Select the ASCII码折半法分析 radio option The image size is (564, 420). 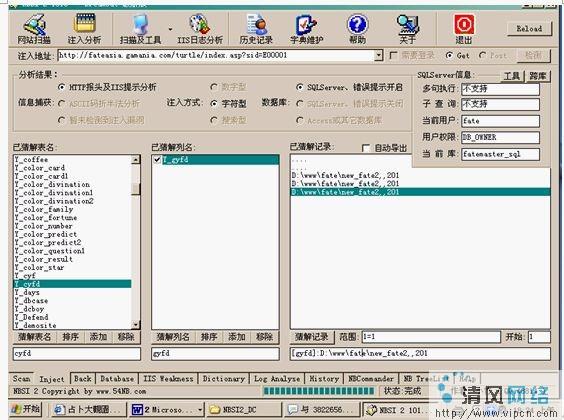click(x=62, y=104)
